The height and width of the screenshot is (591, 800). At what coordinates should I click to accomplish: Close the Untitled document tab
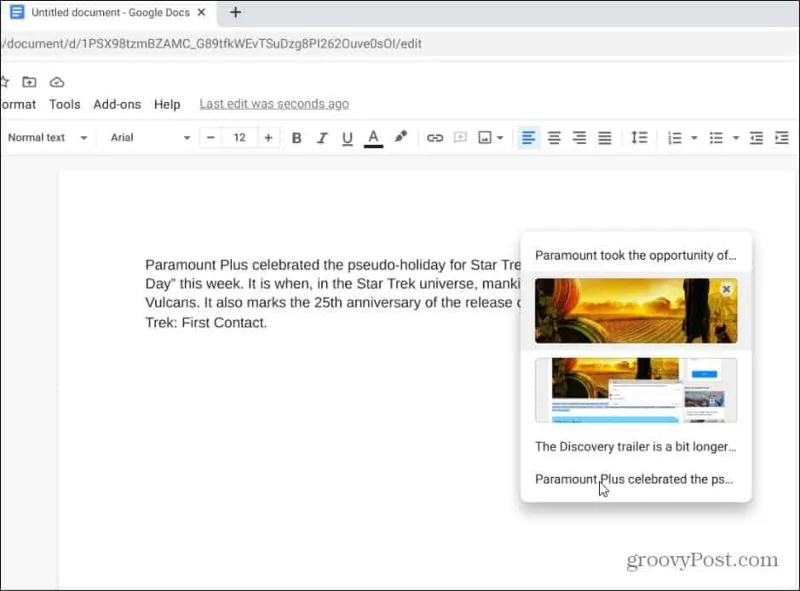(202, 12)
